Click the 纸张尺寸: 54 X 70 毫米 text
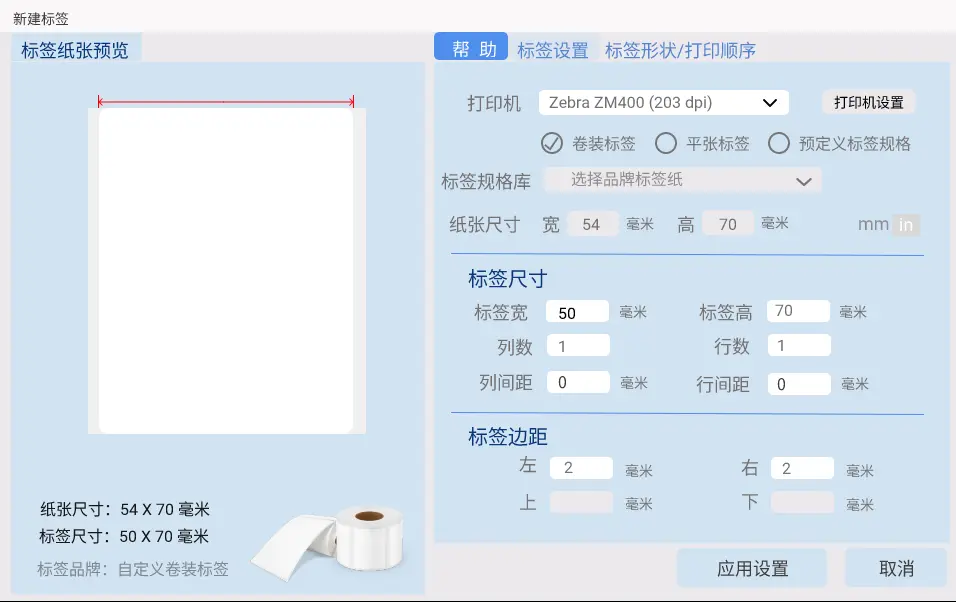 [x=124, y=509]
